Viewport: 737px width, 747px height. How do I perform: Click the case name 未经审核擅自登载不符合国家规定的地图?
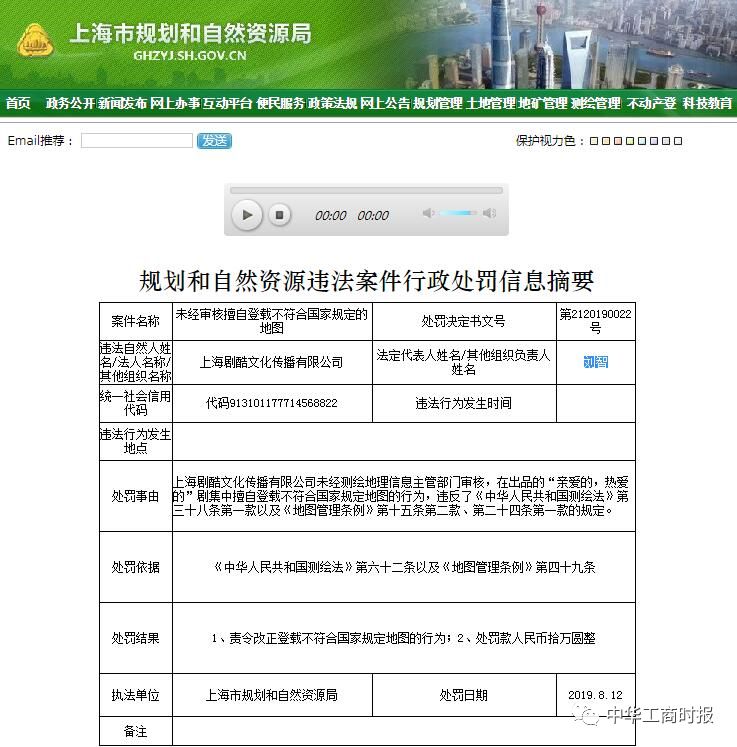272,321
